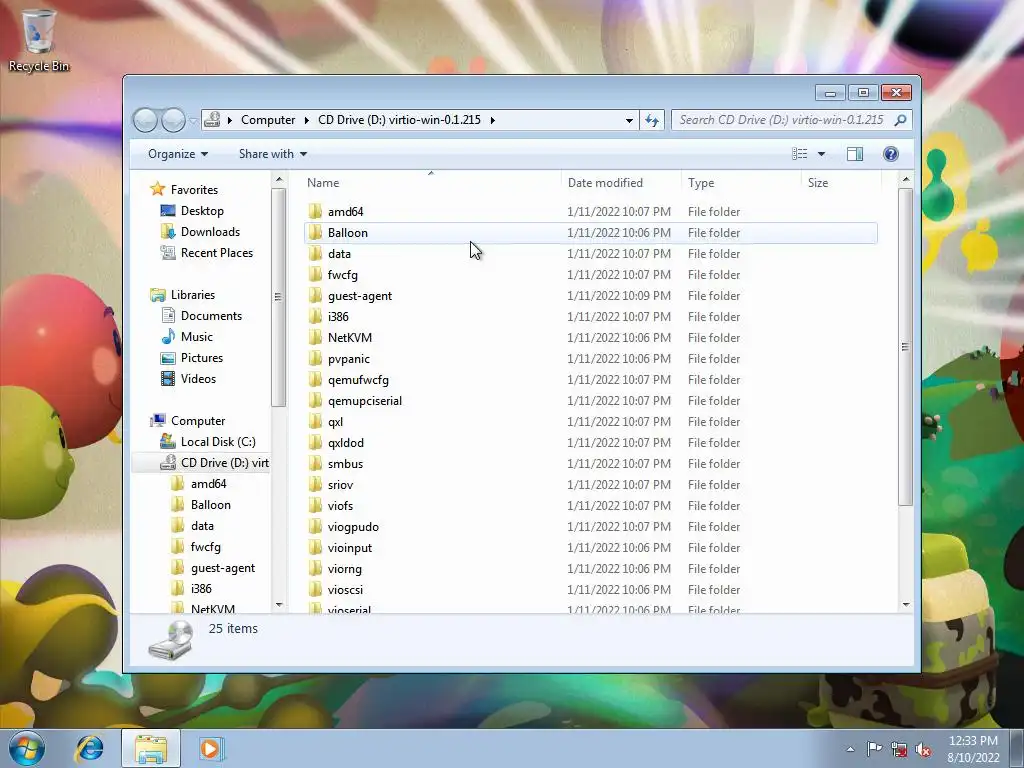The width and height of the screenshot is (1024, 768).
Task: Open the More view options dropdown arrow
Action: (822, 154)
